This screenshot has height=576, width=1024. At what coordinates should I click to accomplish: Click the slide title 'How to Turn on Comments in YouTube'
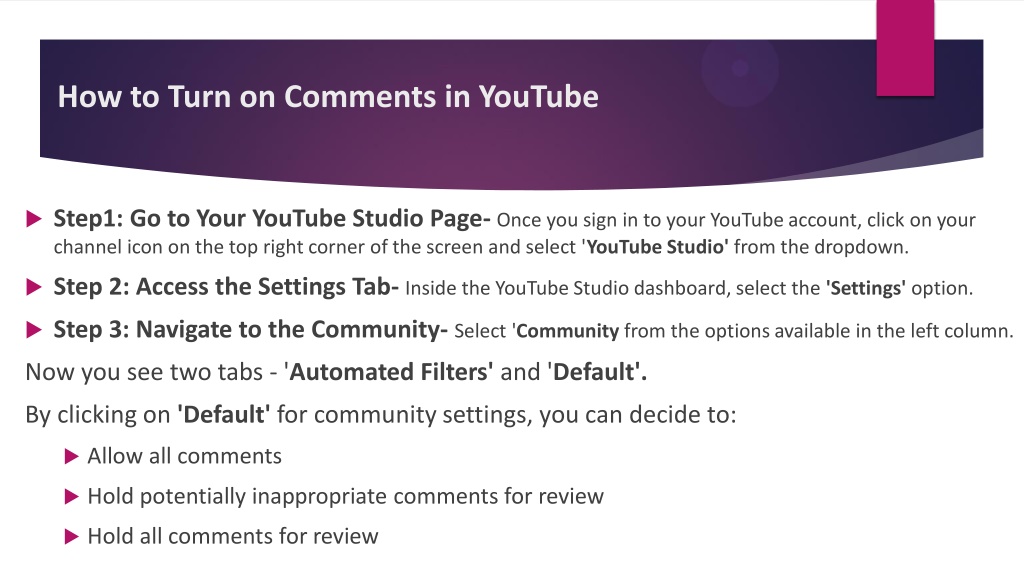point(328,97)
